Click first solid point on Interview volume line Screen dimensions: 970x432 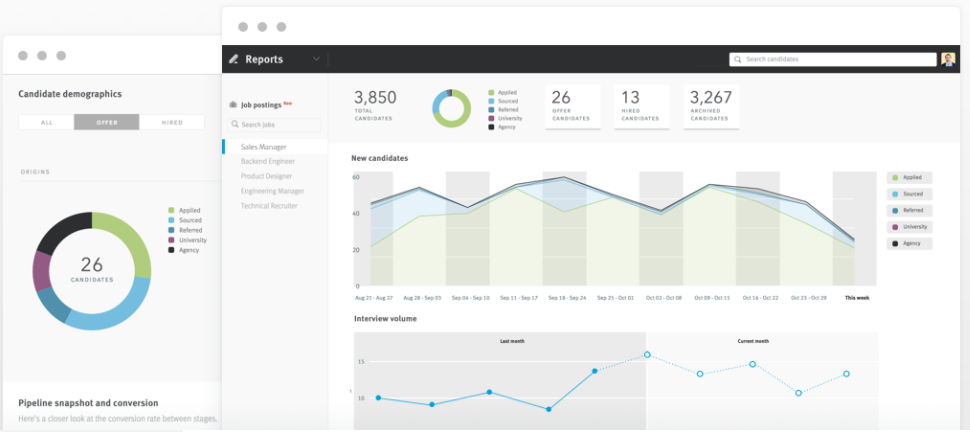coord(378,398)
